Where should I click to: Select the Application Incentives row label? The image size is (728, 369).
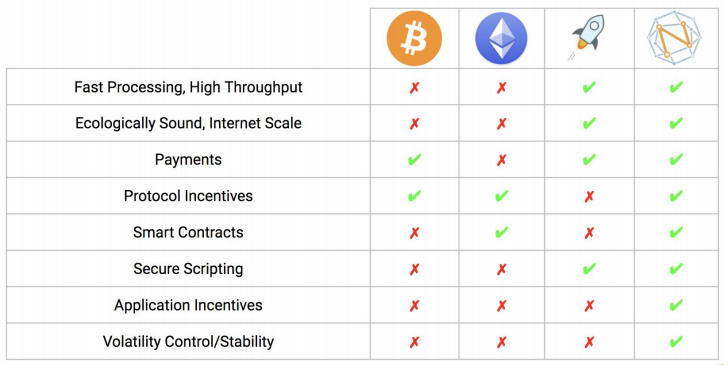point(188,305)
